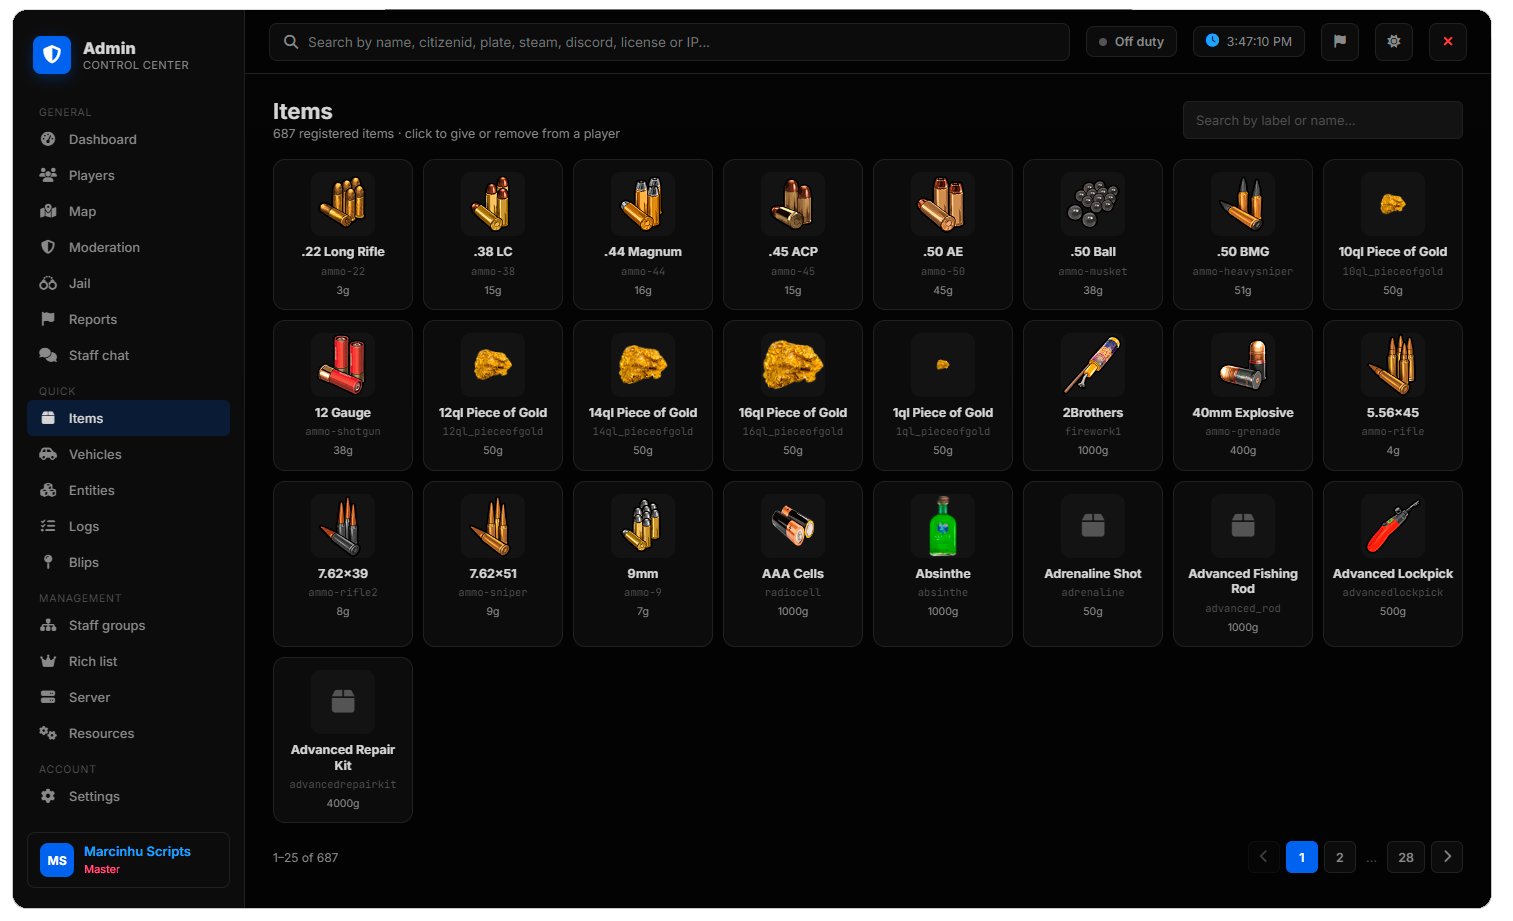Open the Map view
This screenshot has height=921, width=1513.
click(128, 211)
